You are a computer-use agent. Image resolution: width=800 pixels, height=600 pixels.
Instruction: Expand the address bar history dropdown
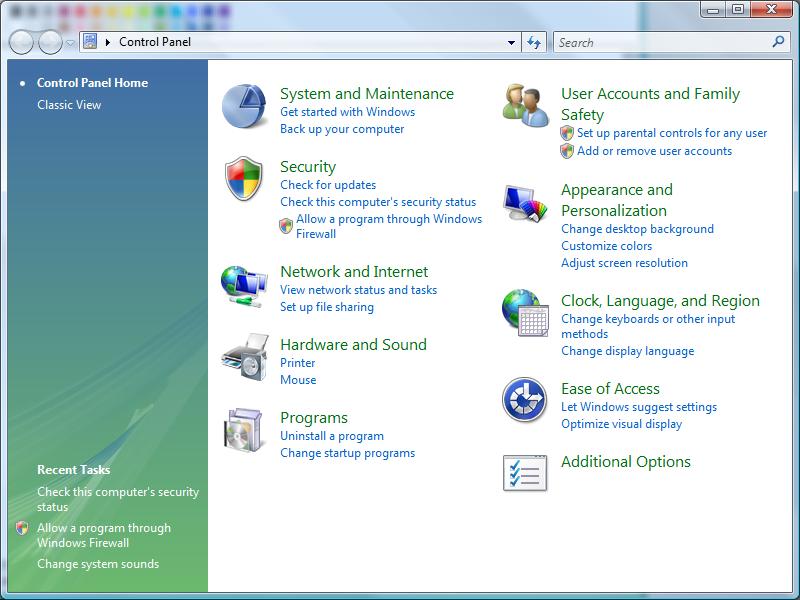pyautogui.click(x=511, y=42)
